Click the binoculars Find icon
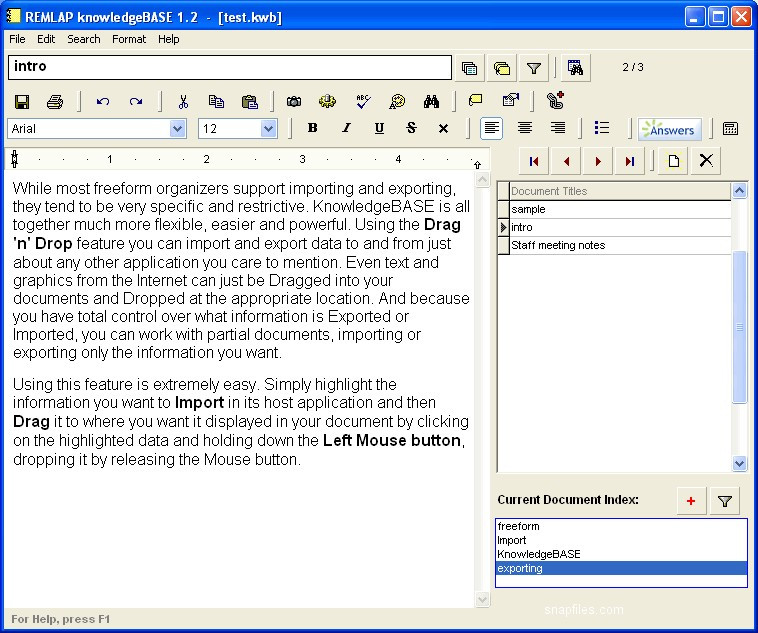The image size is (758, 633). pos(431,102)
